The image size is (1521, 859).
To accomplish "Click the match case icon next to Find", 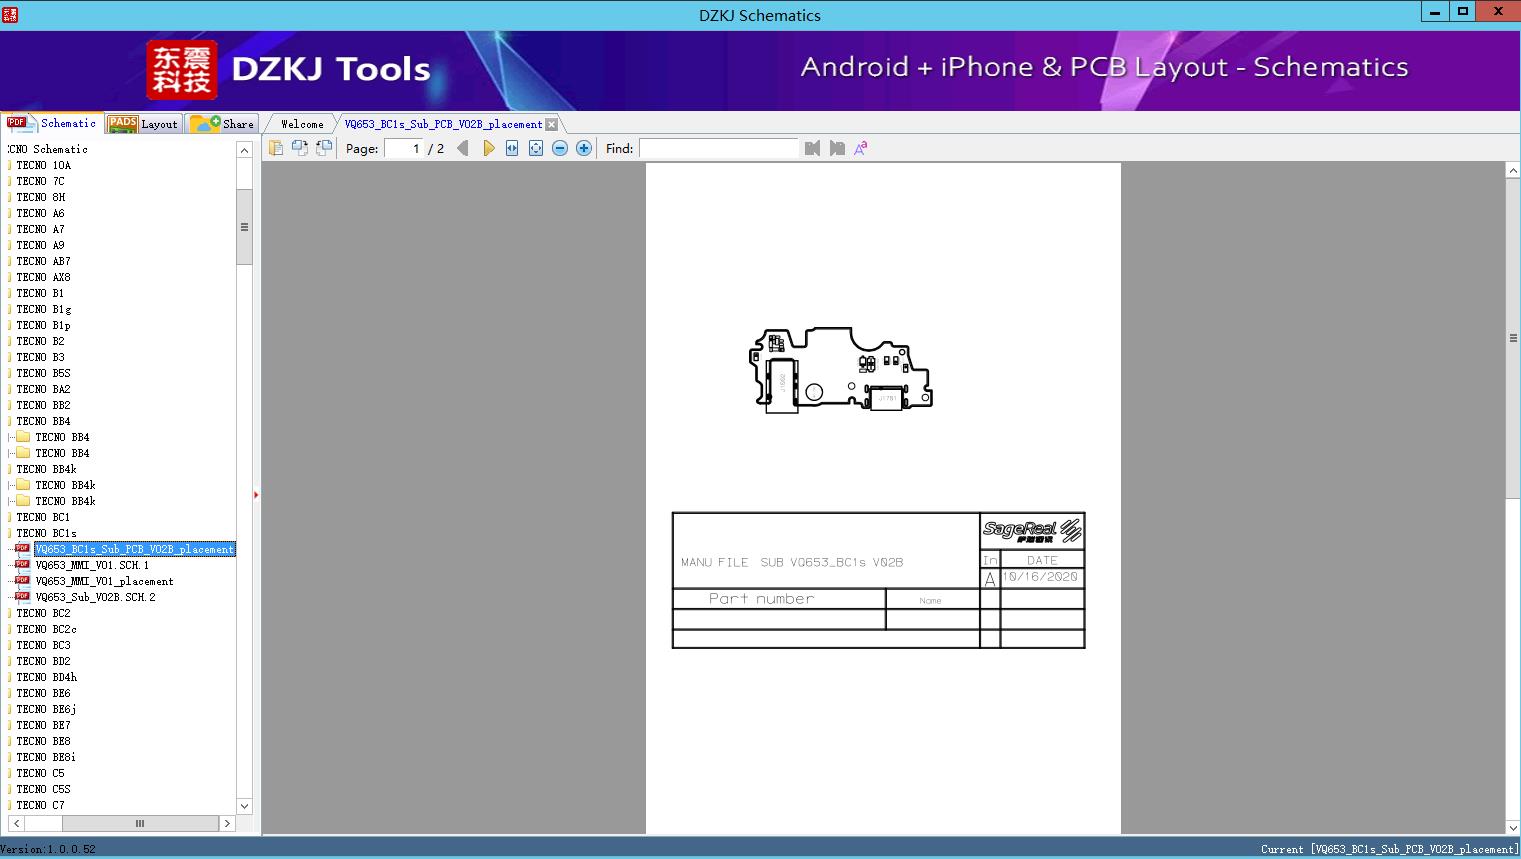I will coord(861,148).
